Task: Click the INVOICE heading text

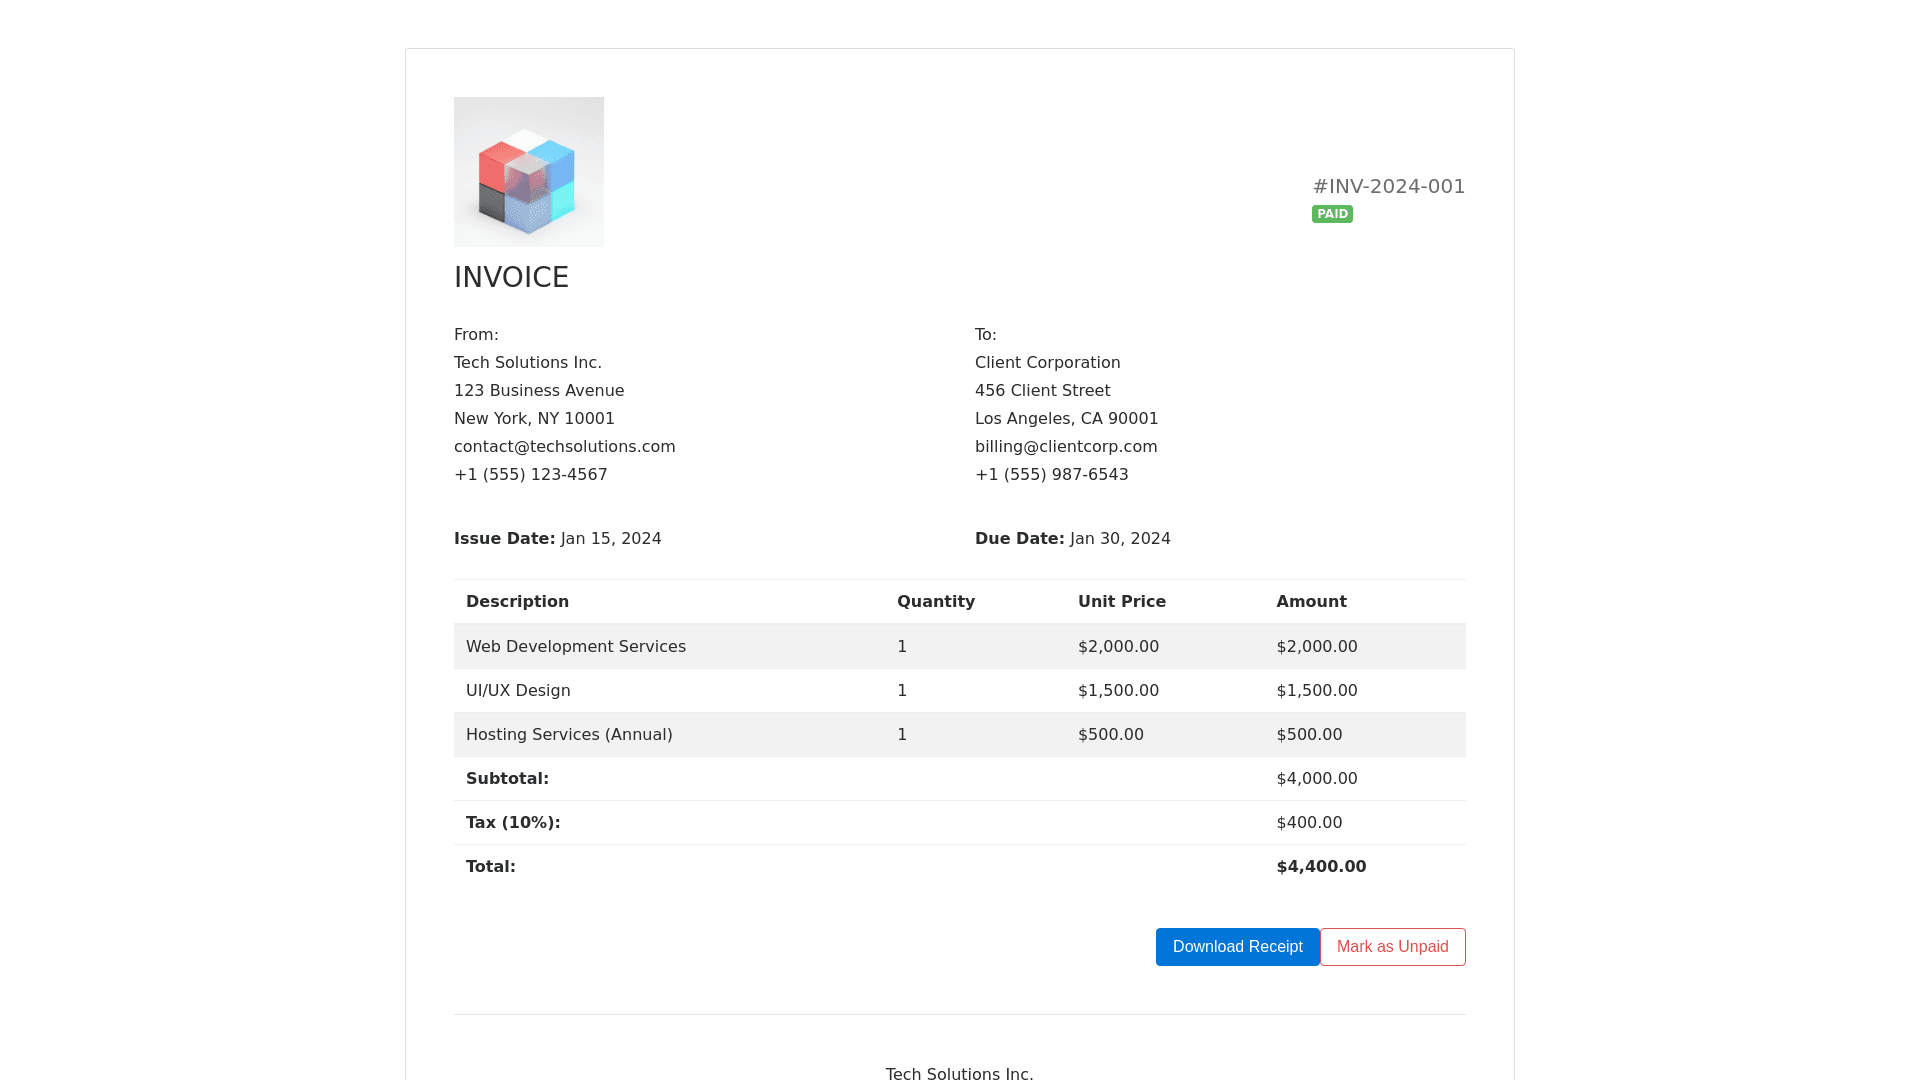Action: coord(511,278)
